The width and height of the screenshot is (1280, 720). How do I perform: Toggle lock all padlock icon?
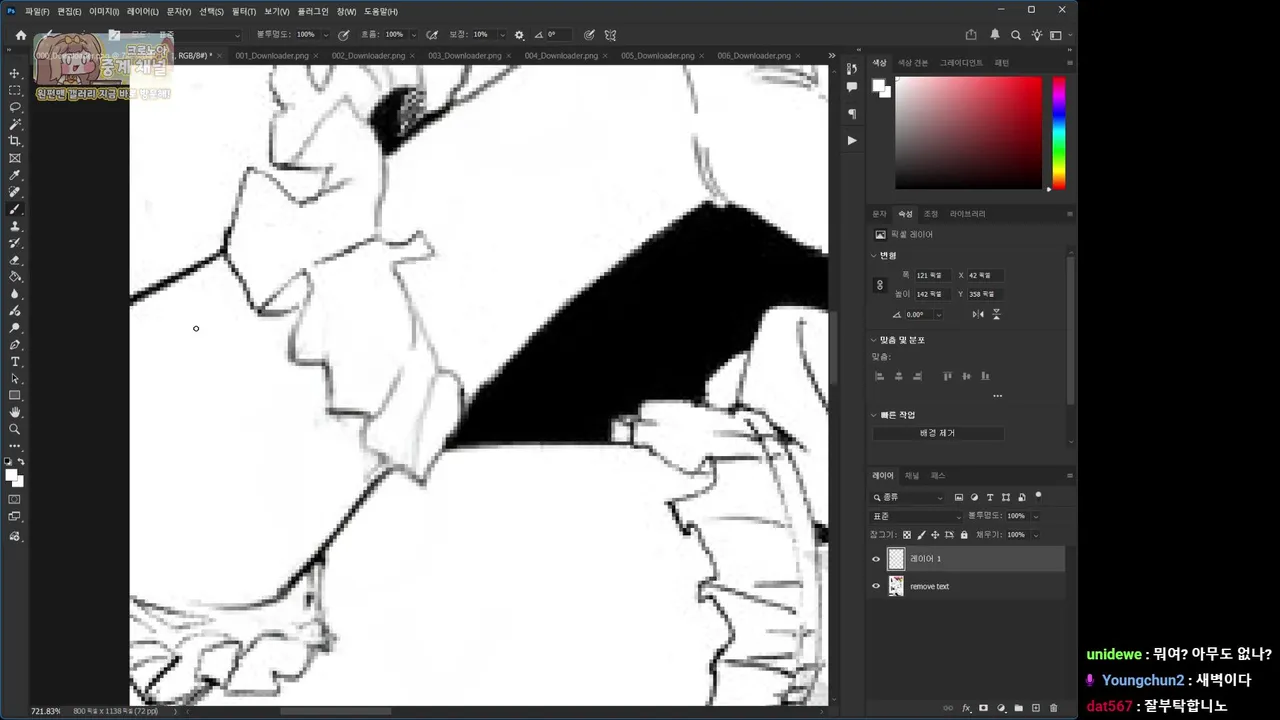(x=964, y=535)
